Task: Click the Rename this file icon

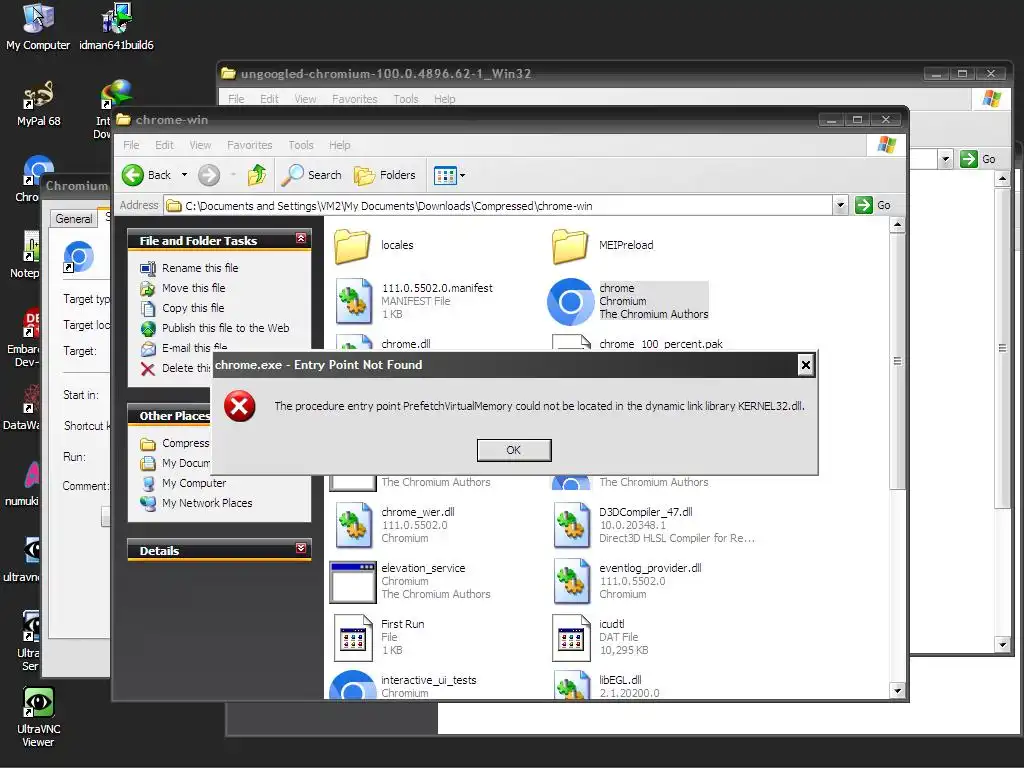Action: 148,268
